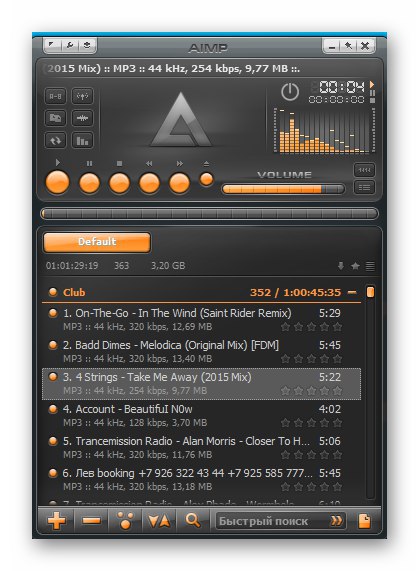Screen dimensions: 419x571
Task: Open the sound effects waveform button
Action: point(82,118)
